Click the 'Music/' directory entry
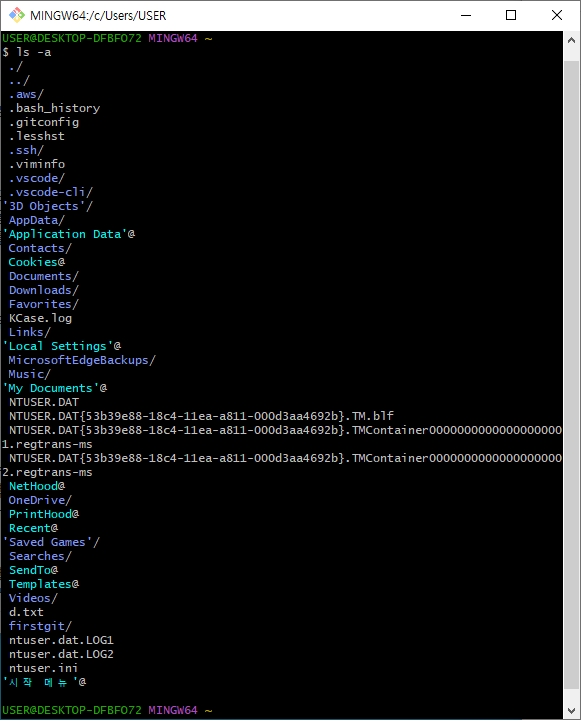This screenshot has height=720, width=581. [29, 374]
